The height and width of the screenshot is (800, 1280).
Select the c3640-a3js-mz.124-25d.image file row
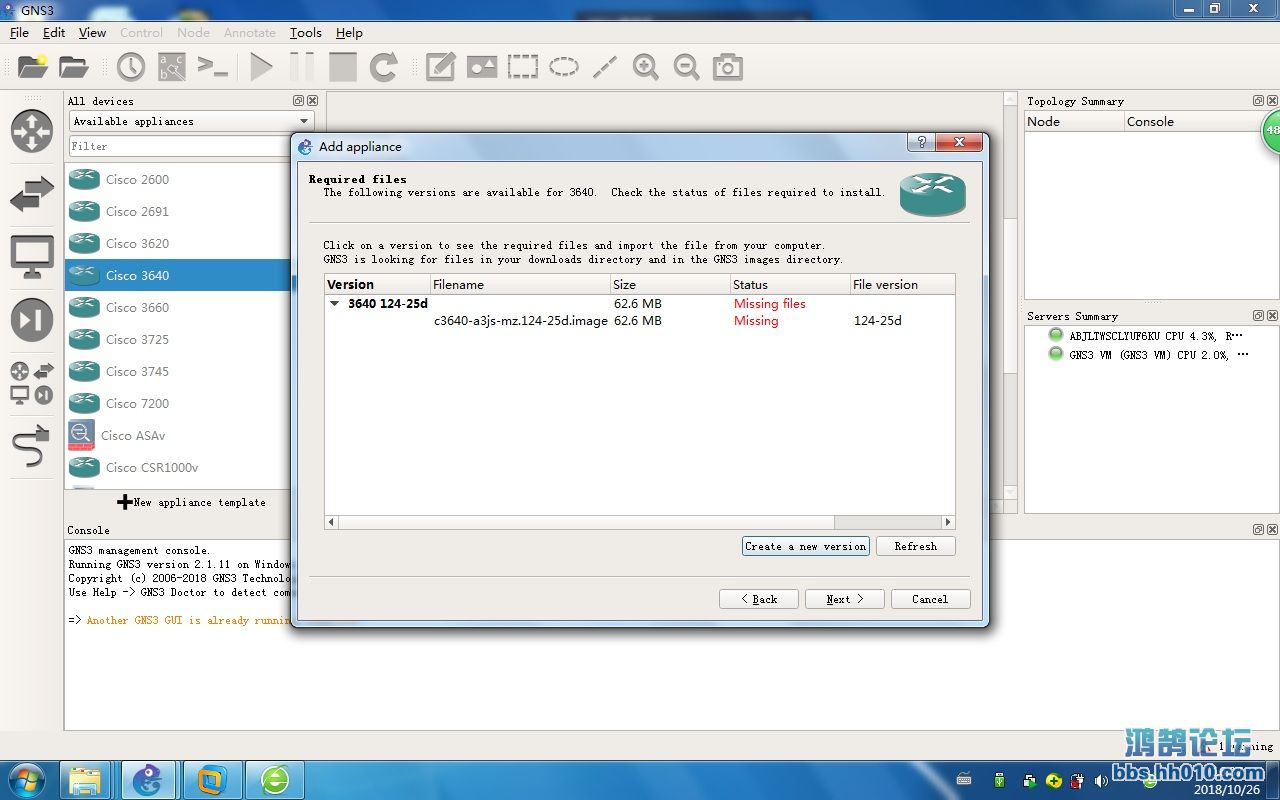point(640,321)
